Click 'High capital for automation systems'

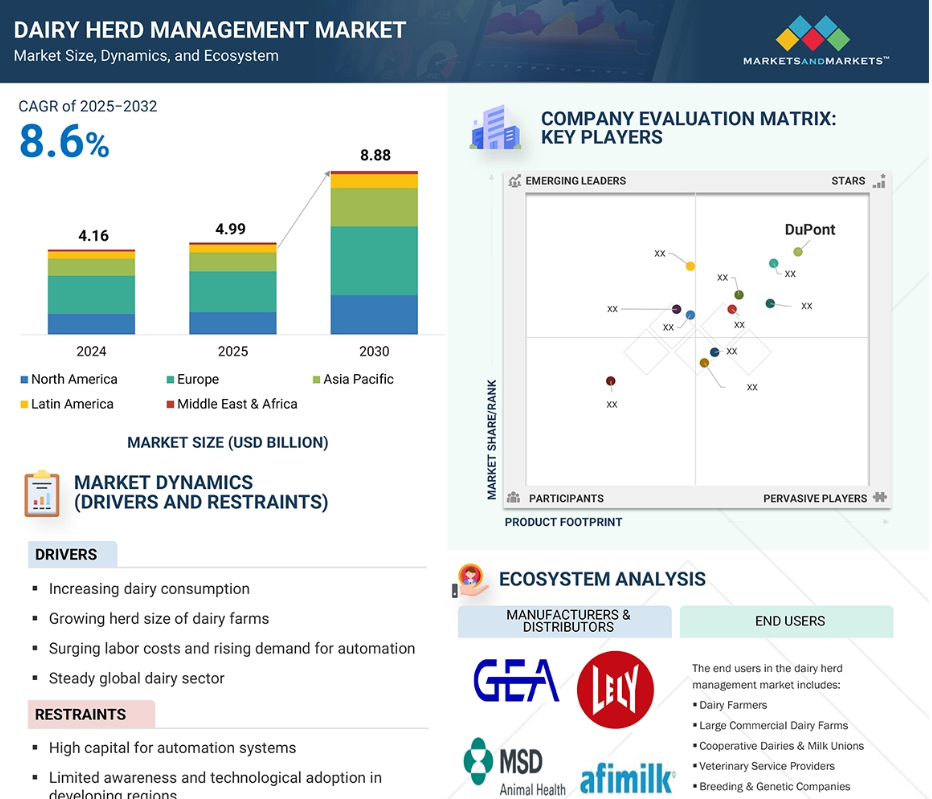[x=172, y=748]
